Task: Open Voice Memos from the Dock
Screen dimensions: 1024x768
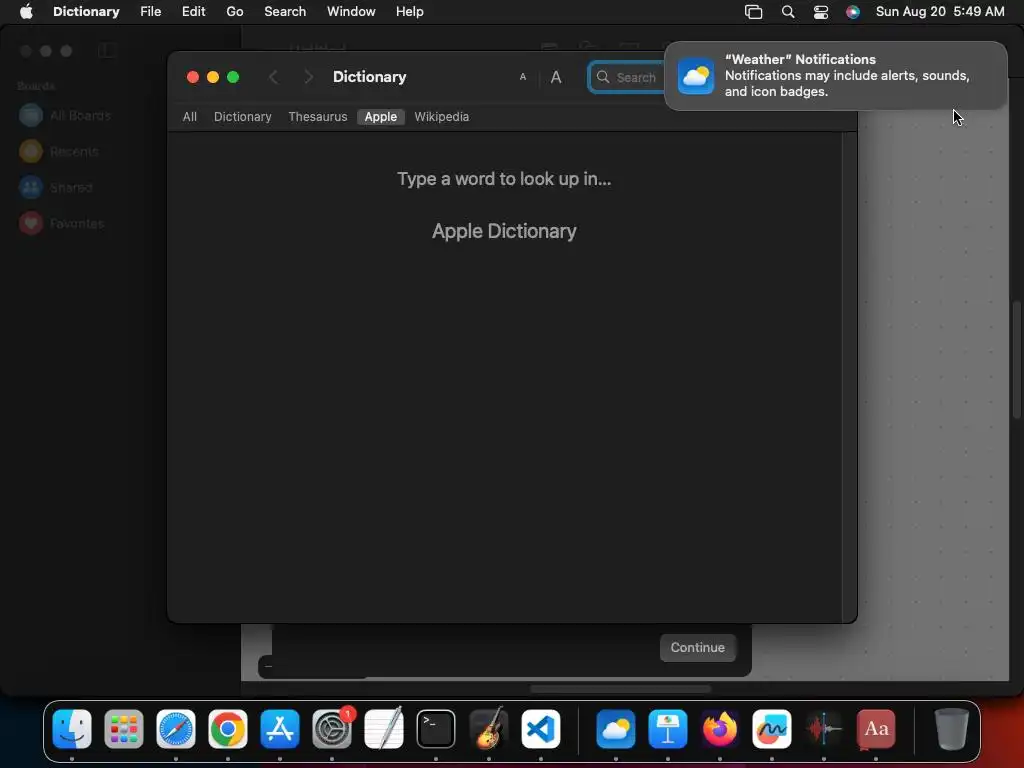Action: (x=824, y=729)
